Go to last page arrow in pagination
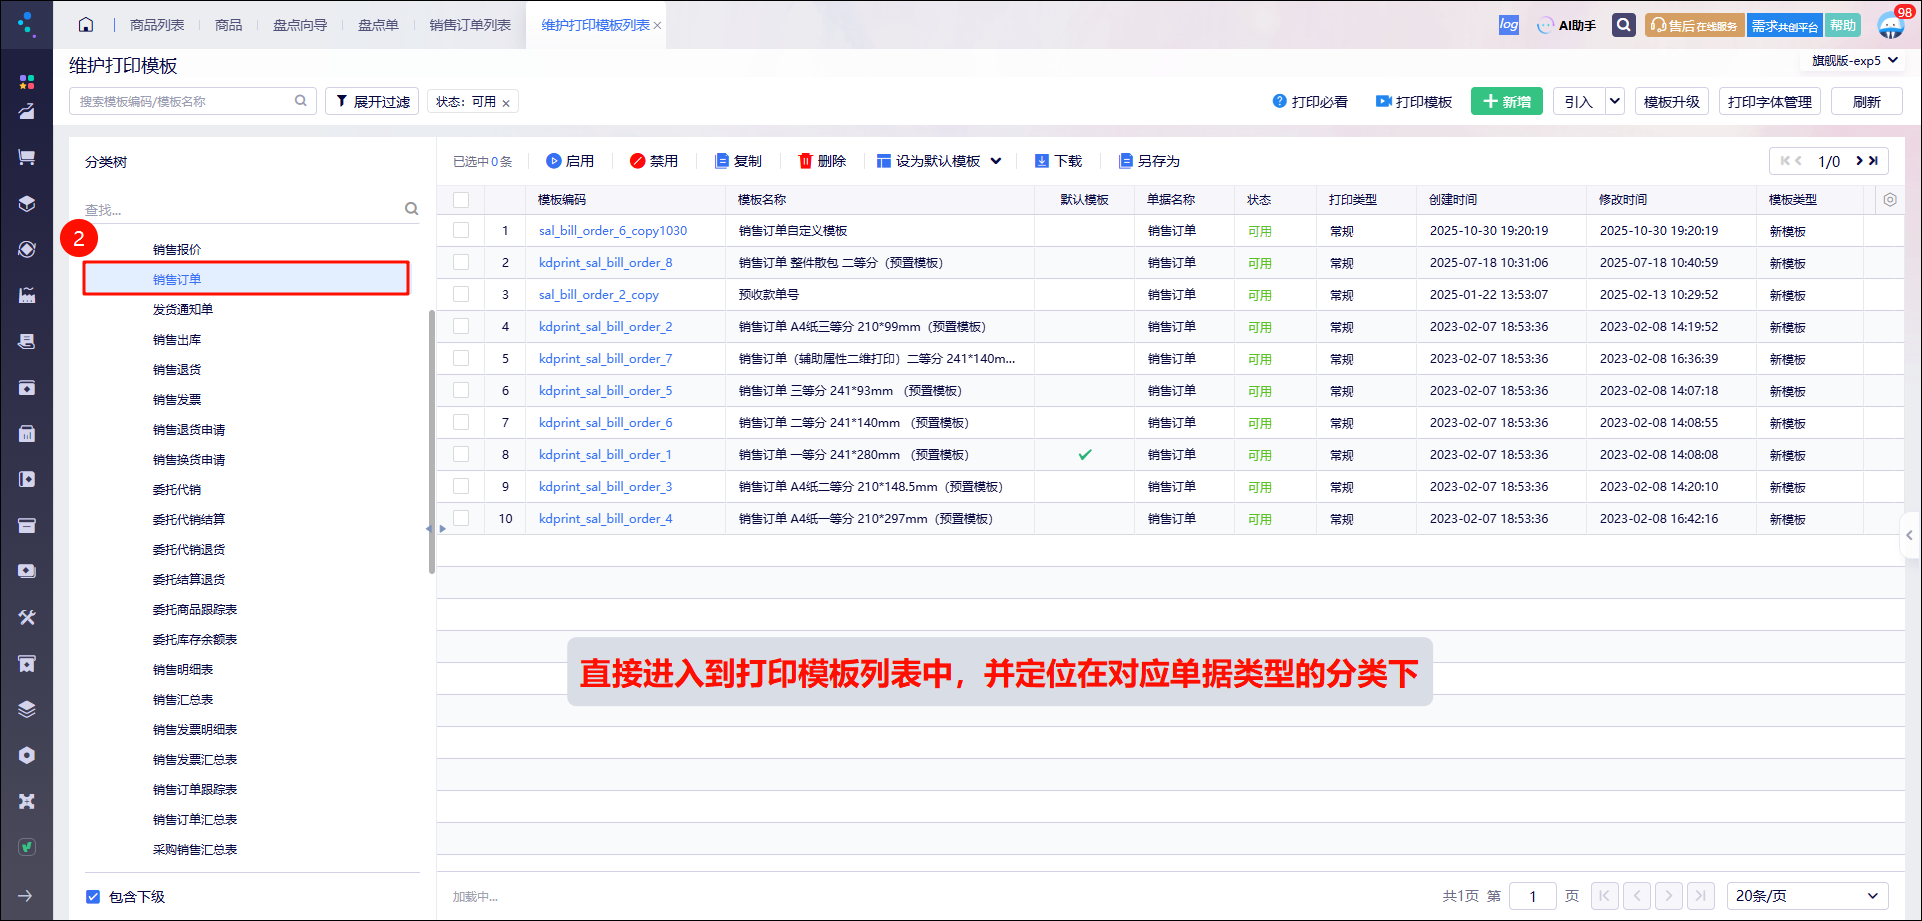Screen dimensions: 1922x921 1701,896
